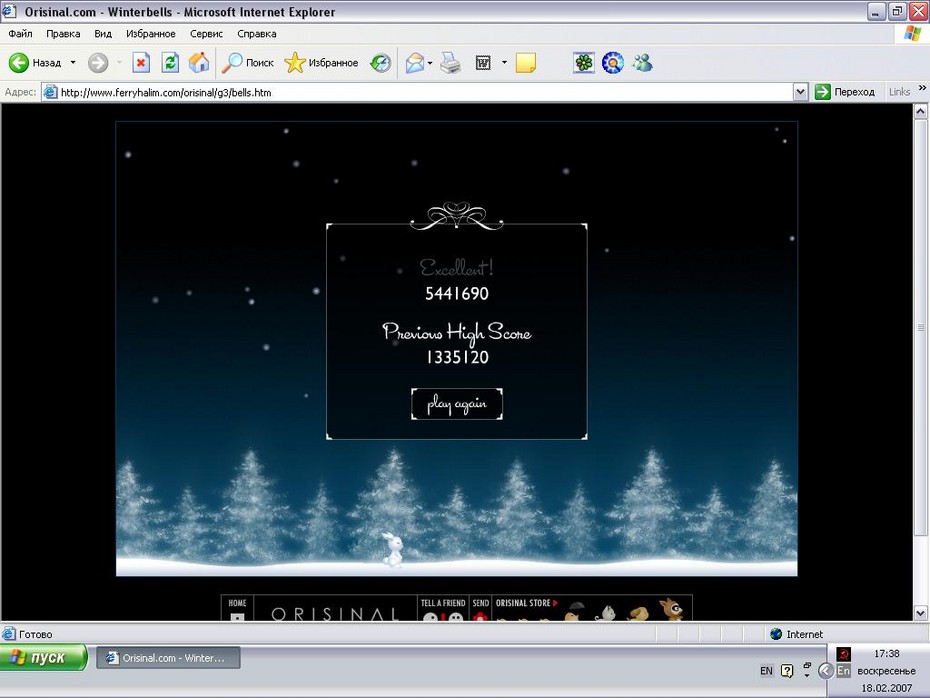Click red tray icon above En
Image resolution: width=930 pixels, height=698 pixels.
tap(843, 654)
